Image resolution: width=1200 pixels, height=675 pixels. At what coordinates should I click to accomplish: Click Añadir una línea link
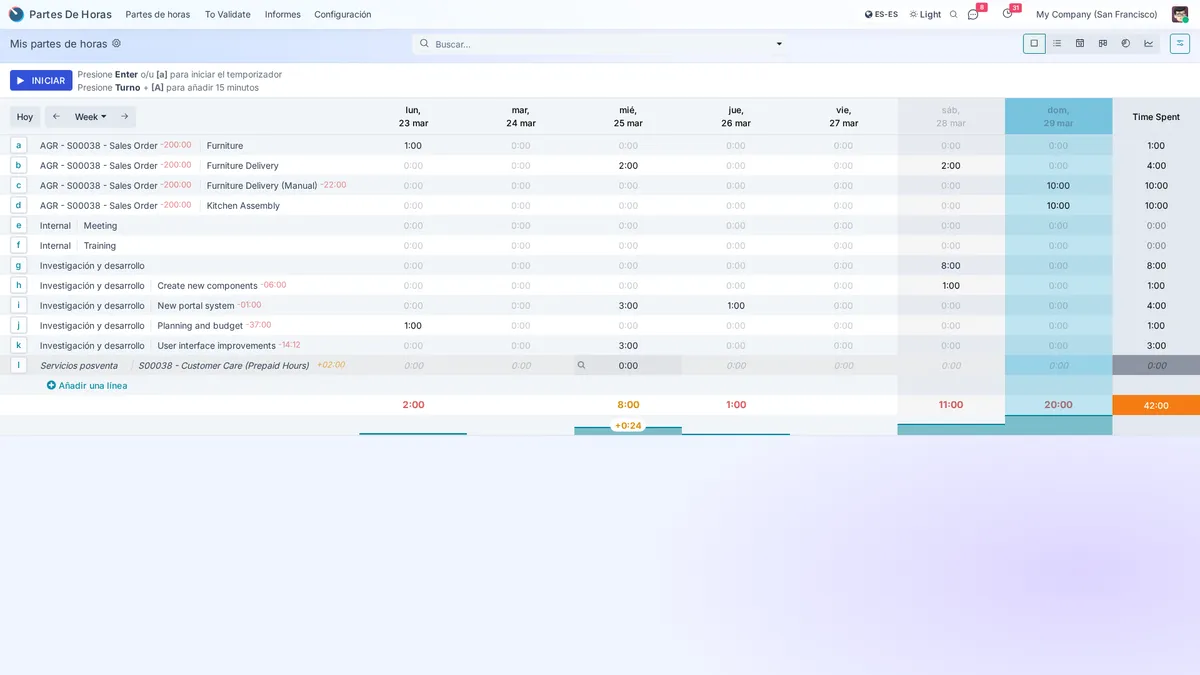90,385
